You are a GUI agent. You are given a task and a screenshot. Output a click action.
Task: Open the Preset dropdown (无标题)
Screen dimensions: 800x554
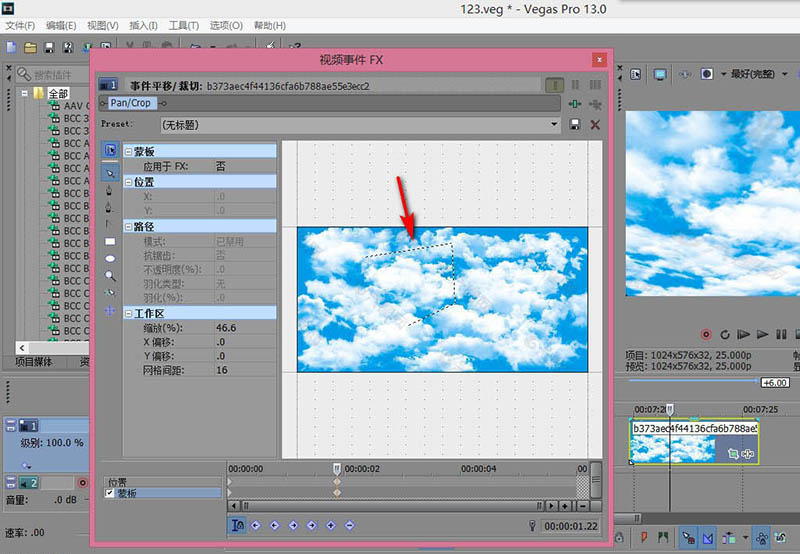pyautogui.click(x=554, y=124)
